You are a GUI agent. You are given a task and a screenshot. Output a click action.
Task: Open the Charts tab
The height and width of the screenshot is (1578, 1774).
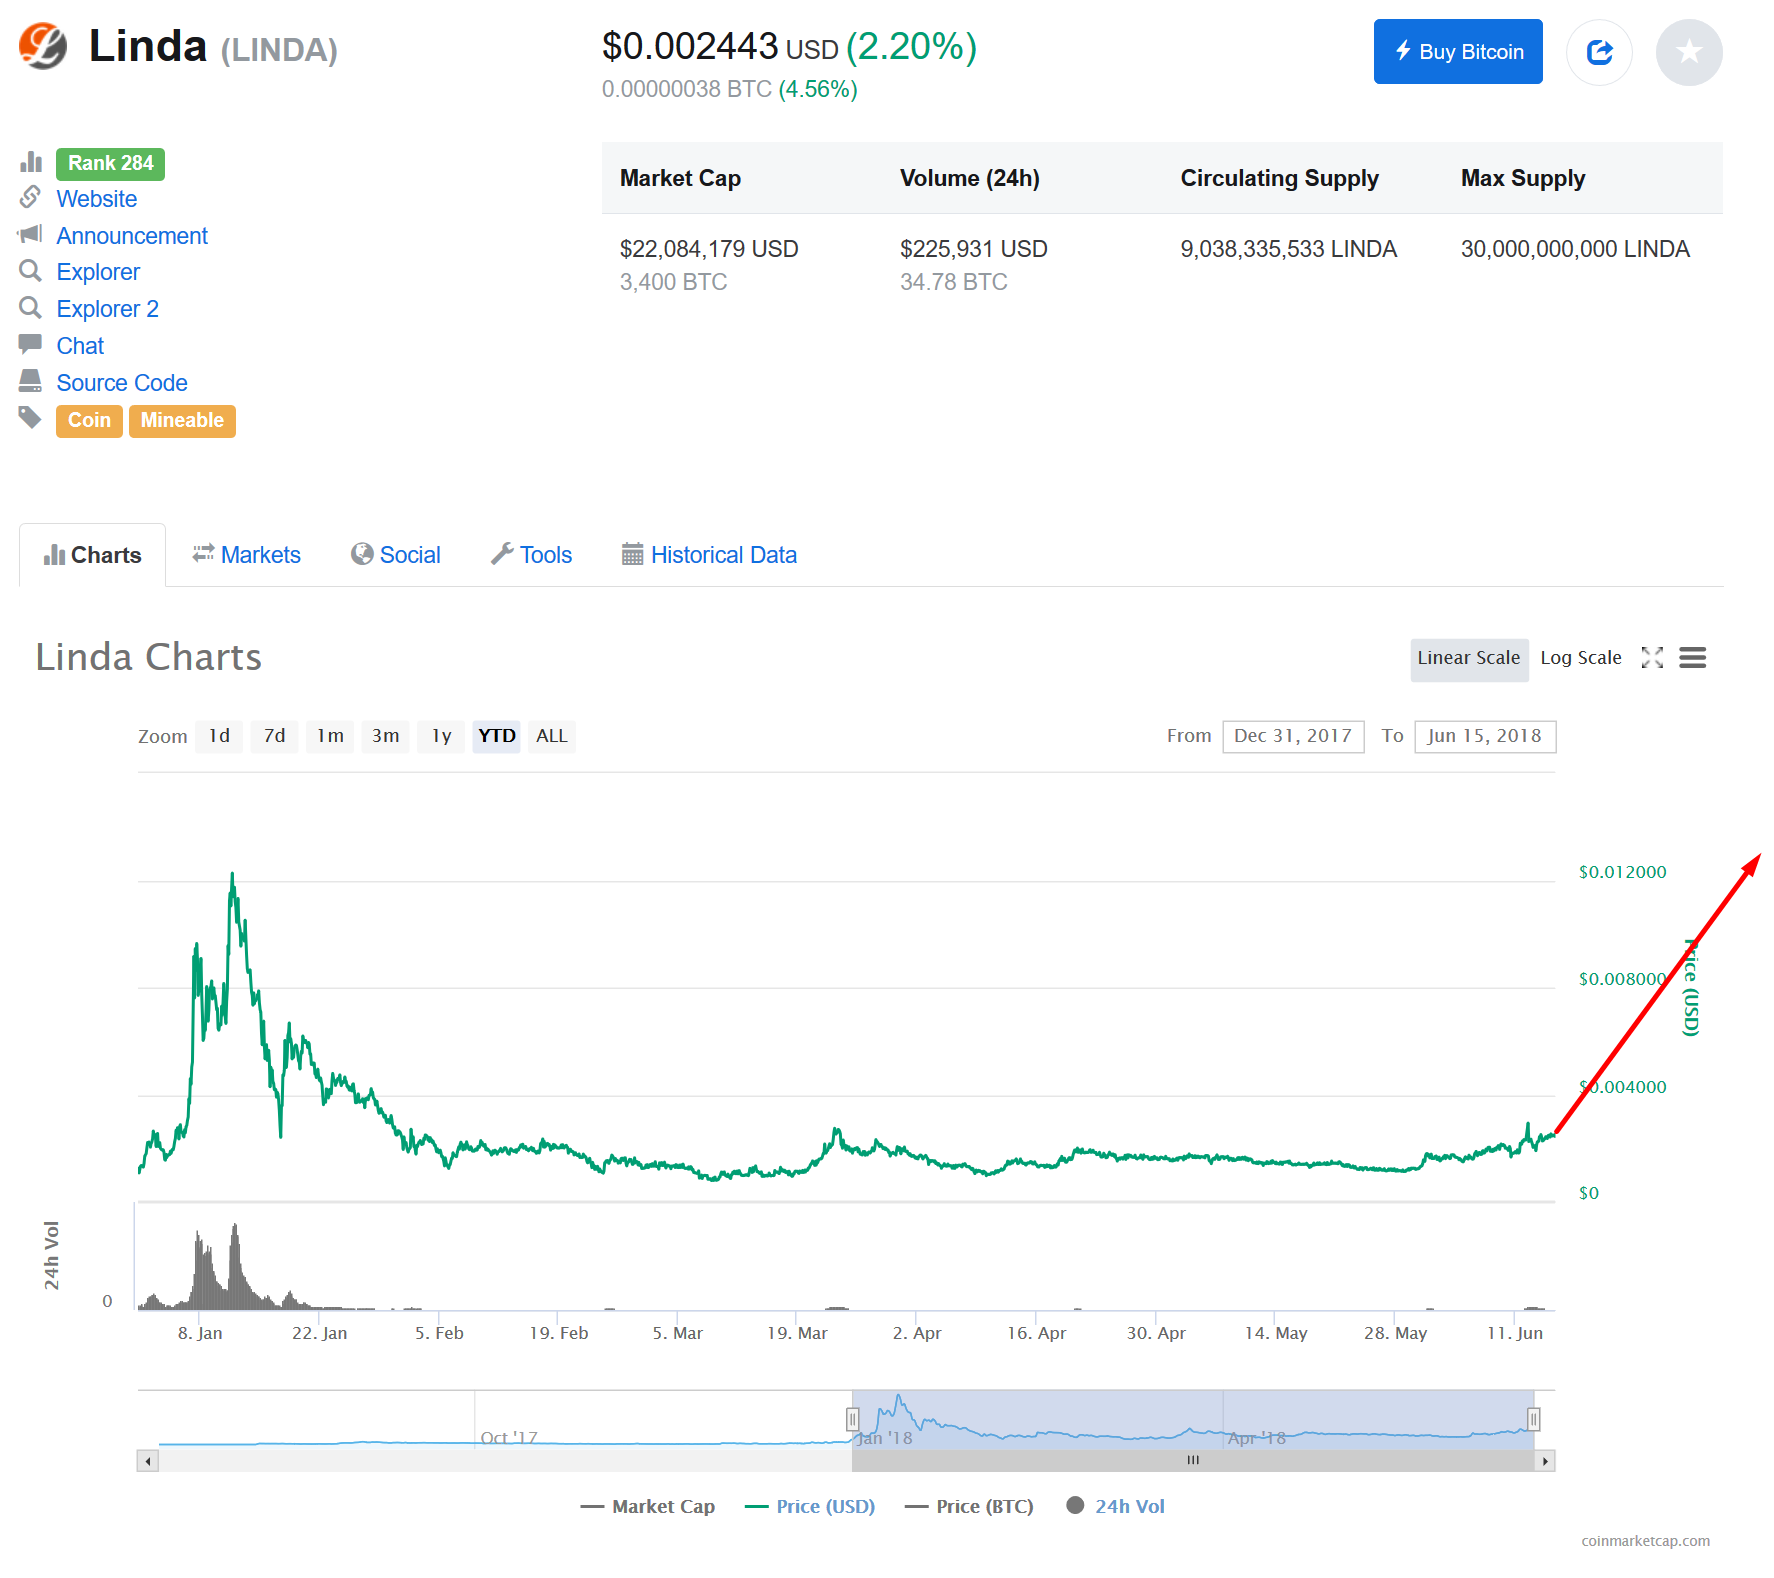point(93,555)
